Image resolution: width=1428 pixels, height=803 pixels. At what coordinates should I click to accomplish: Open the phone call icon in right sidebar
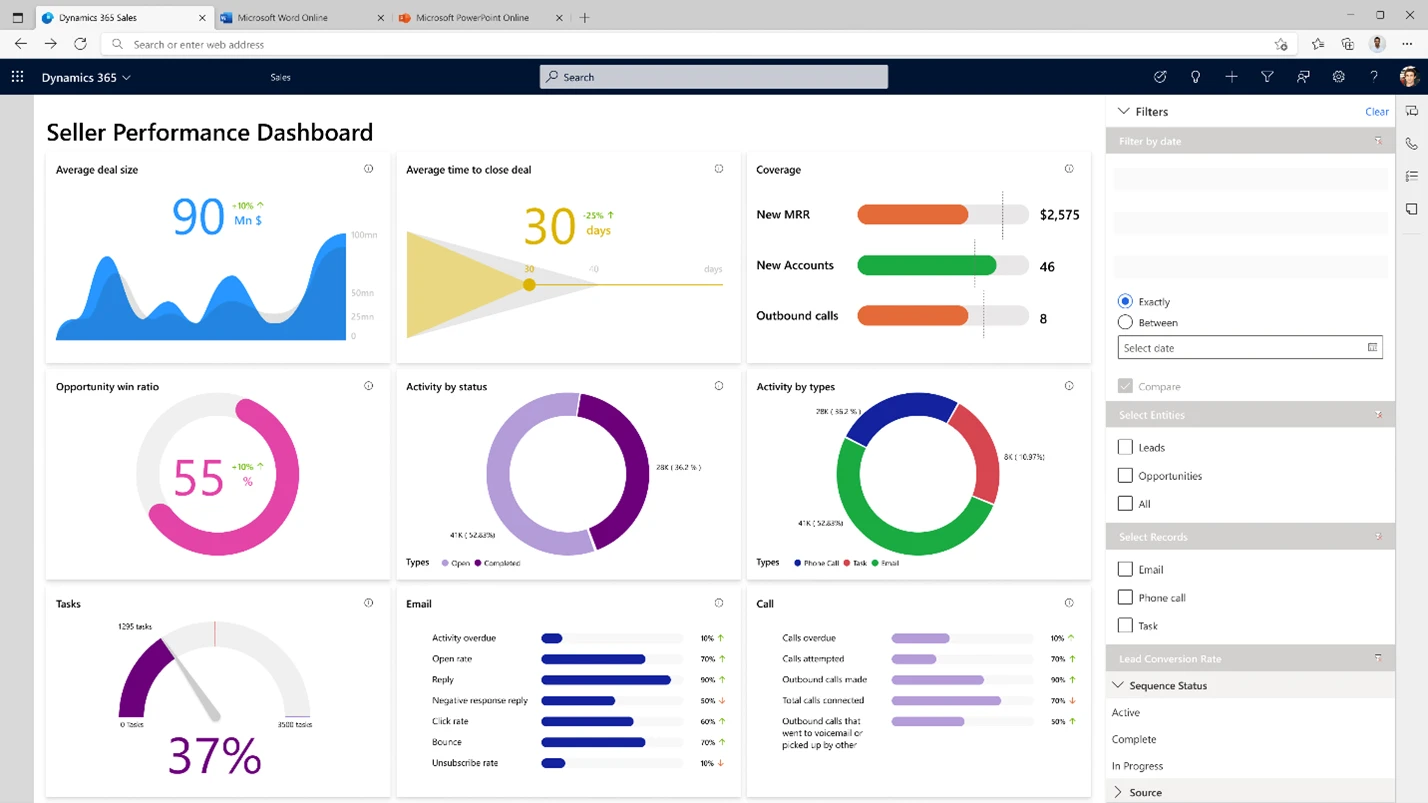pyautogui.click(x=1411, y=143)
